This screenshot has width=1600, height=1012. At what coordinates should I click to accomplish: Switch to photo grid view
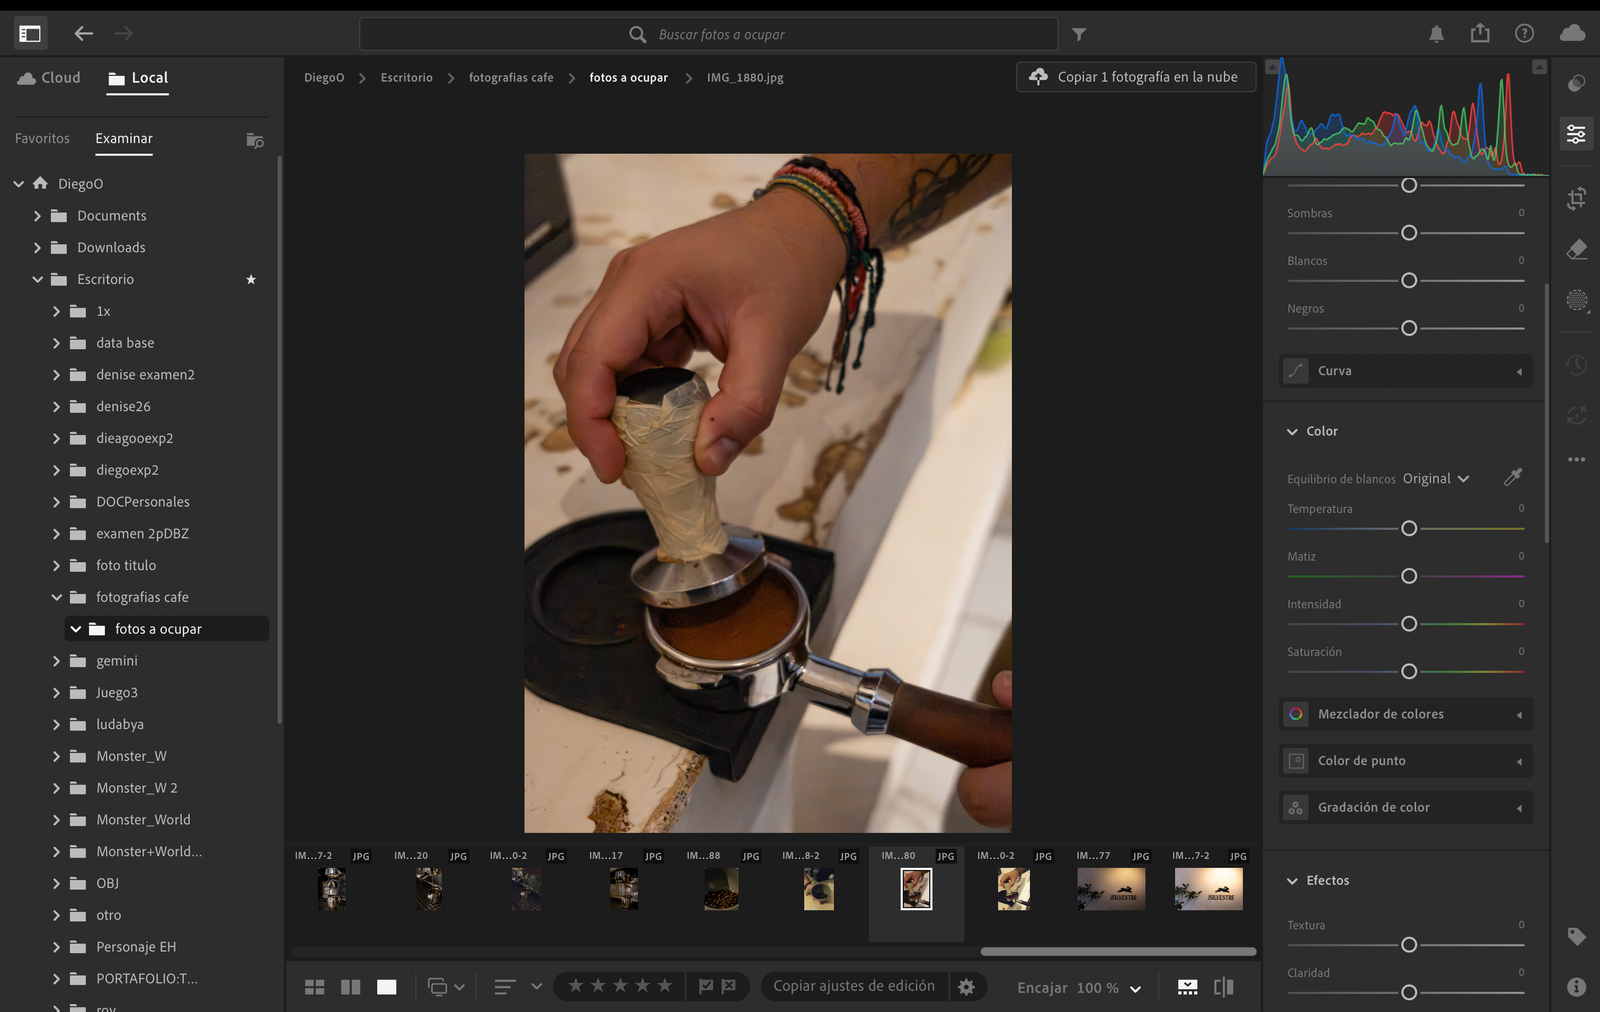pos(314,987)
